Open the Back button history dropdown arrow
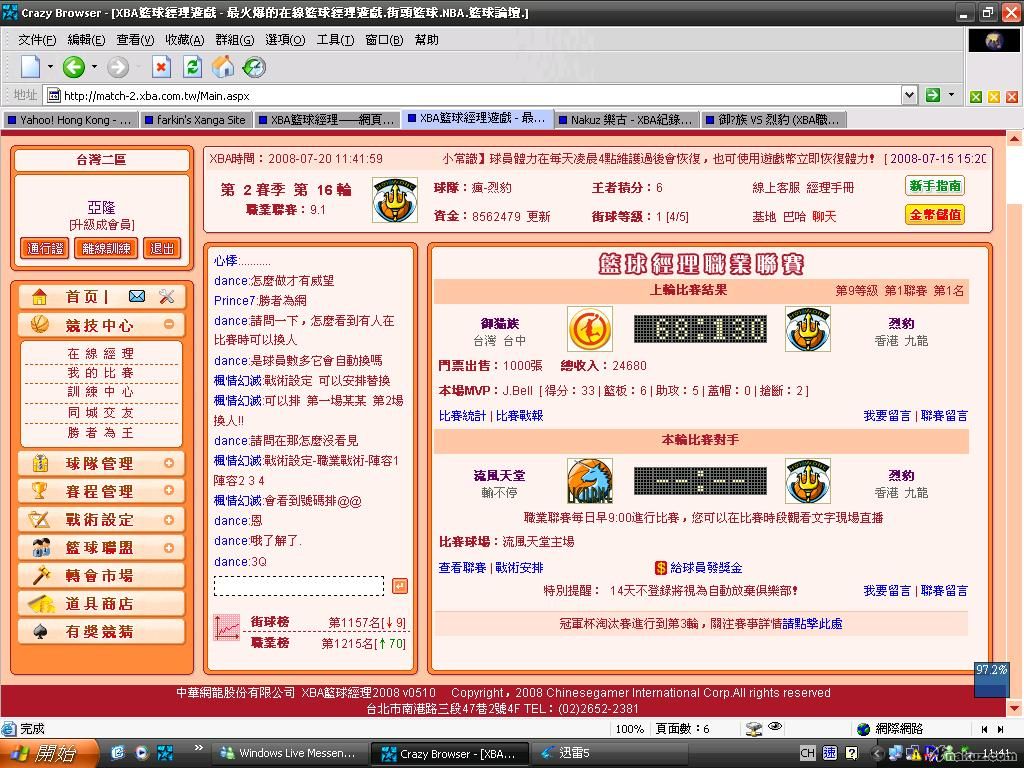 94,67
